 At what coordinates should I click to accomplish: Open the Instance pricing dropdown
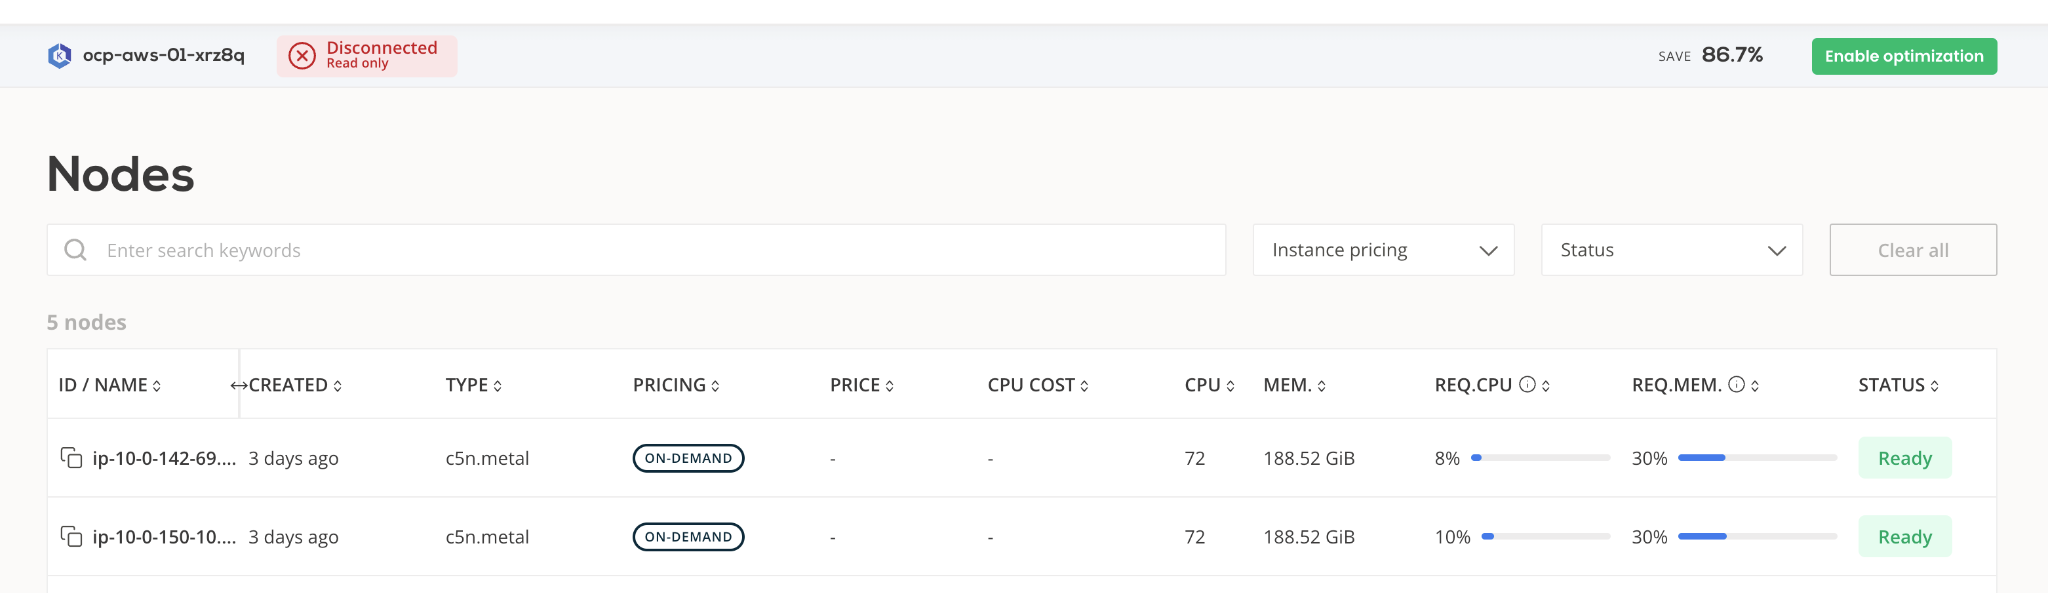(1383, 250)
